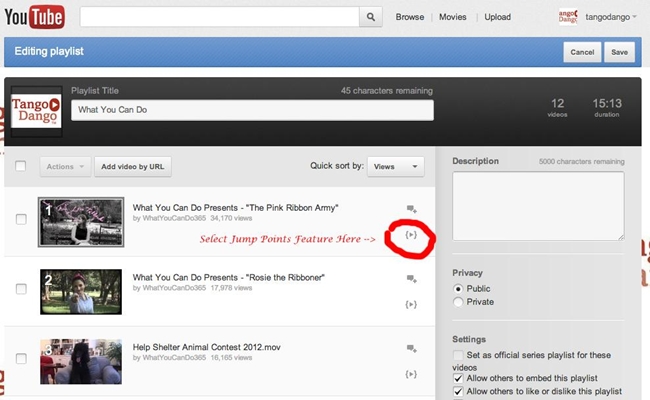Image resolution: width=650 pixels, height=400 pixels.
Task: Go to the Movies section
Action: click(453, 17)
